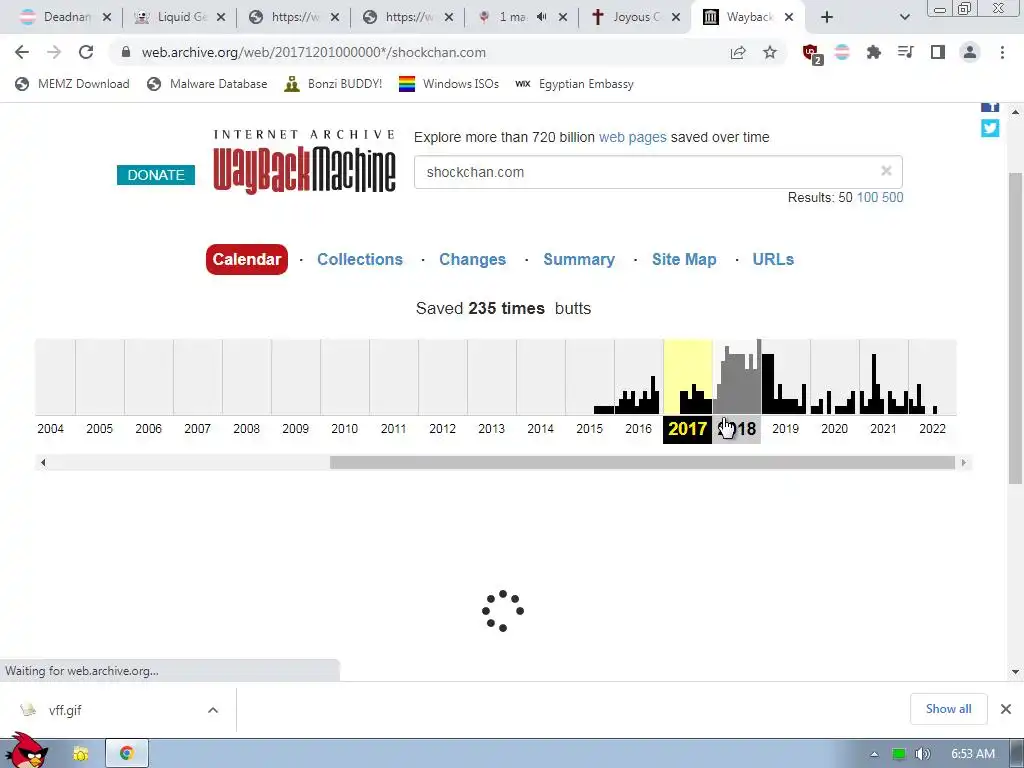
Task: Show 500 results
Action: (892, 197)
